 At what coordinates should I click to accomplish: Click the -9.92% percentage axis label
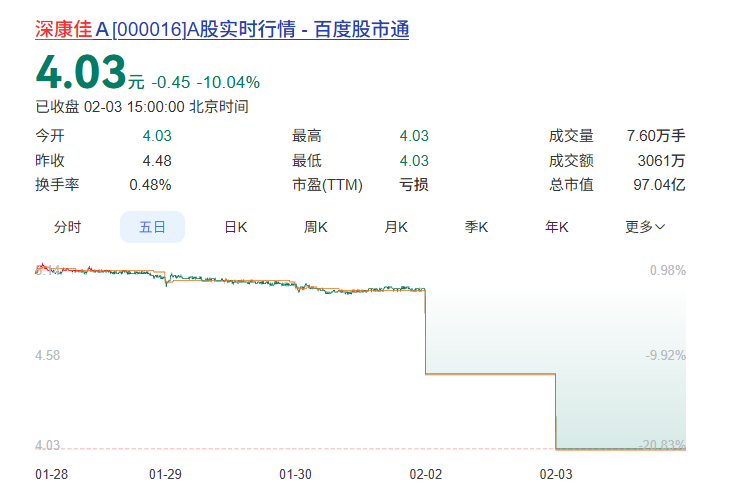[x=666, y=355]
